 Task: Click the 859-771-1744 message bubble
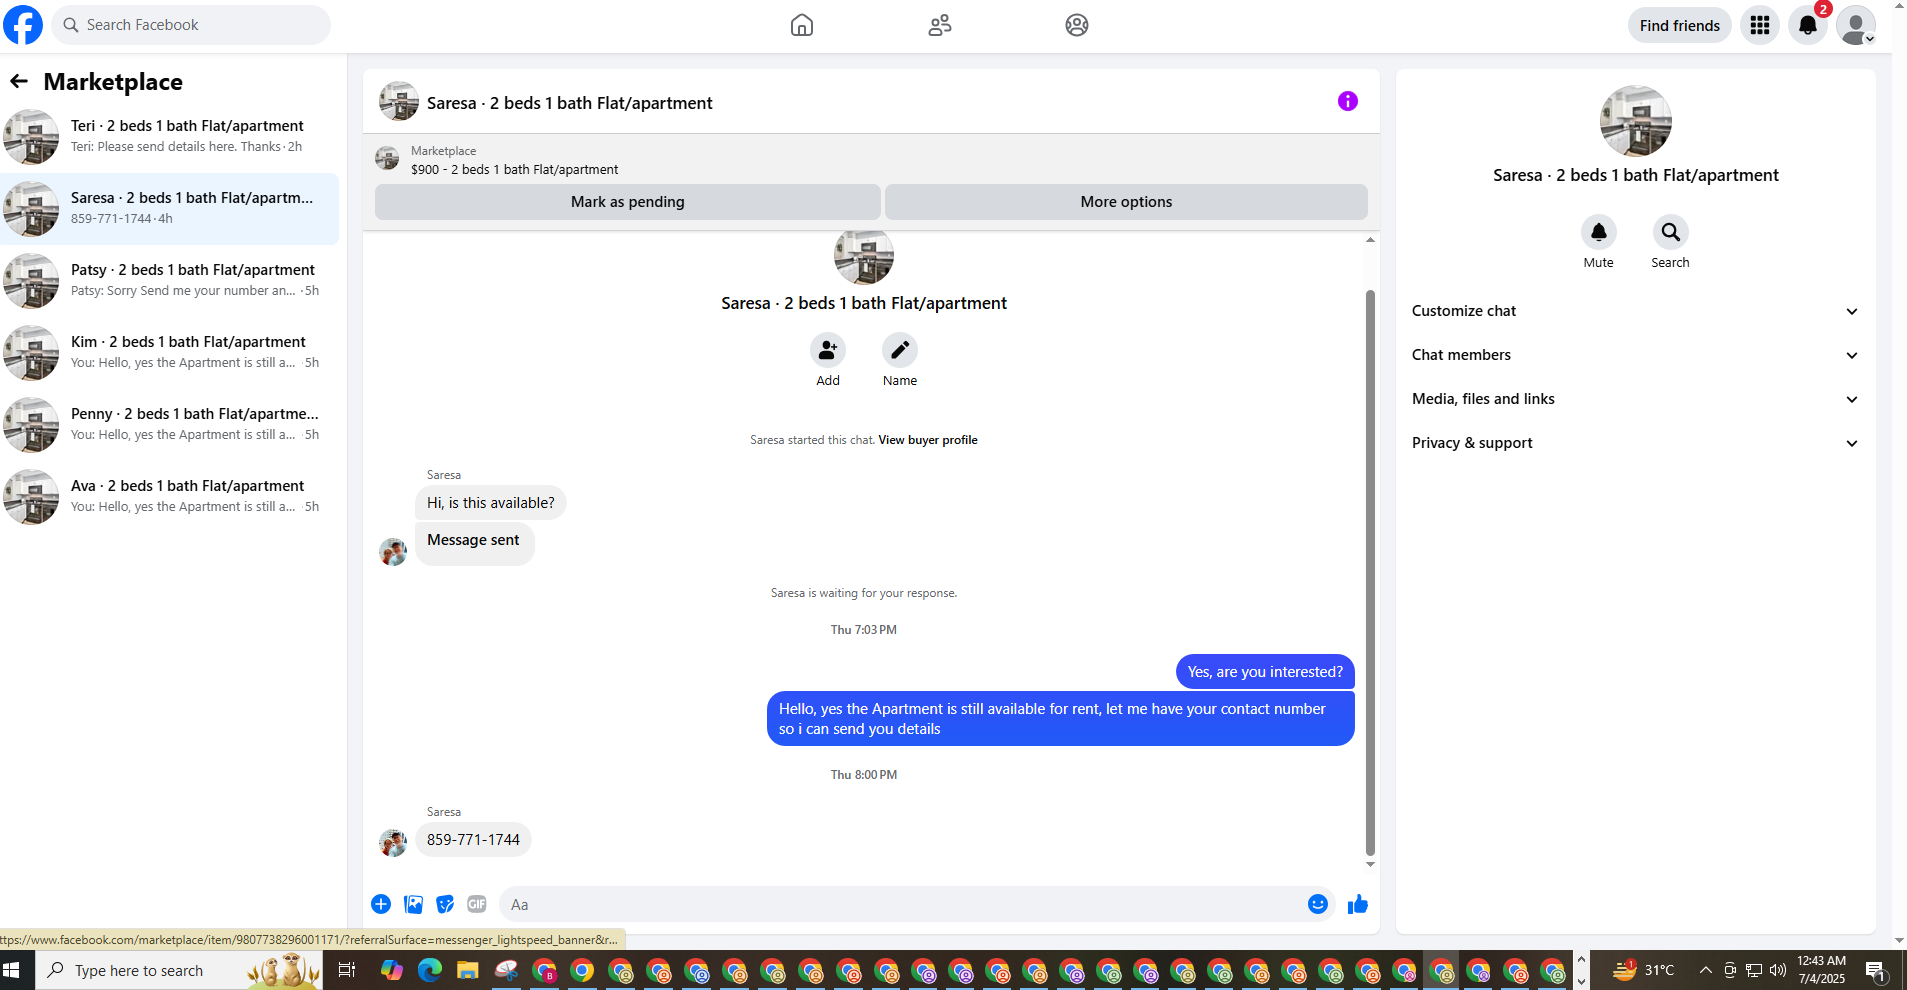473,840
